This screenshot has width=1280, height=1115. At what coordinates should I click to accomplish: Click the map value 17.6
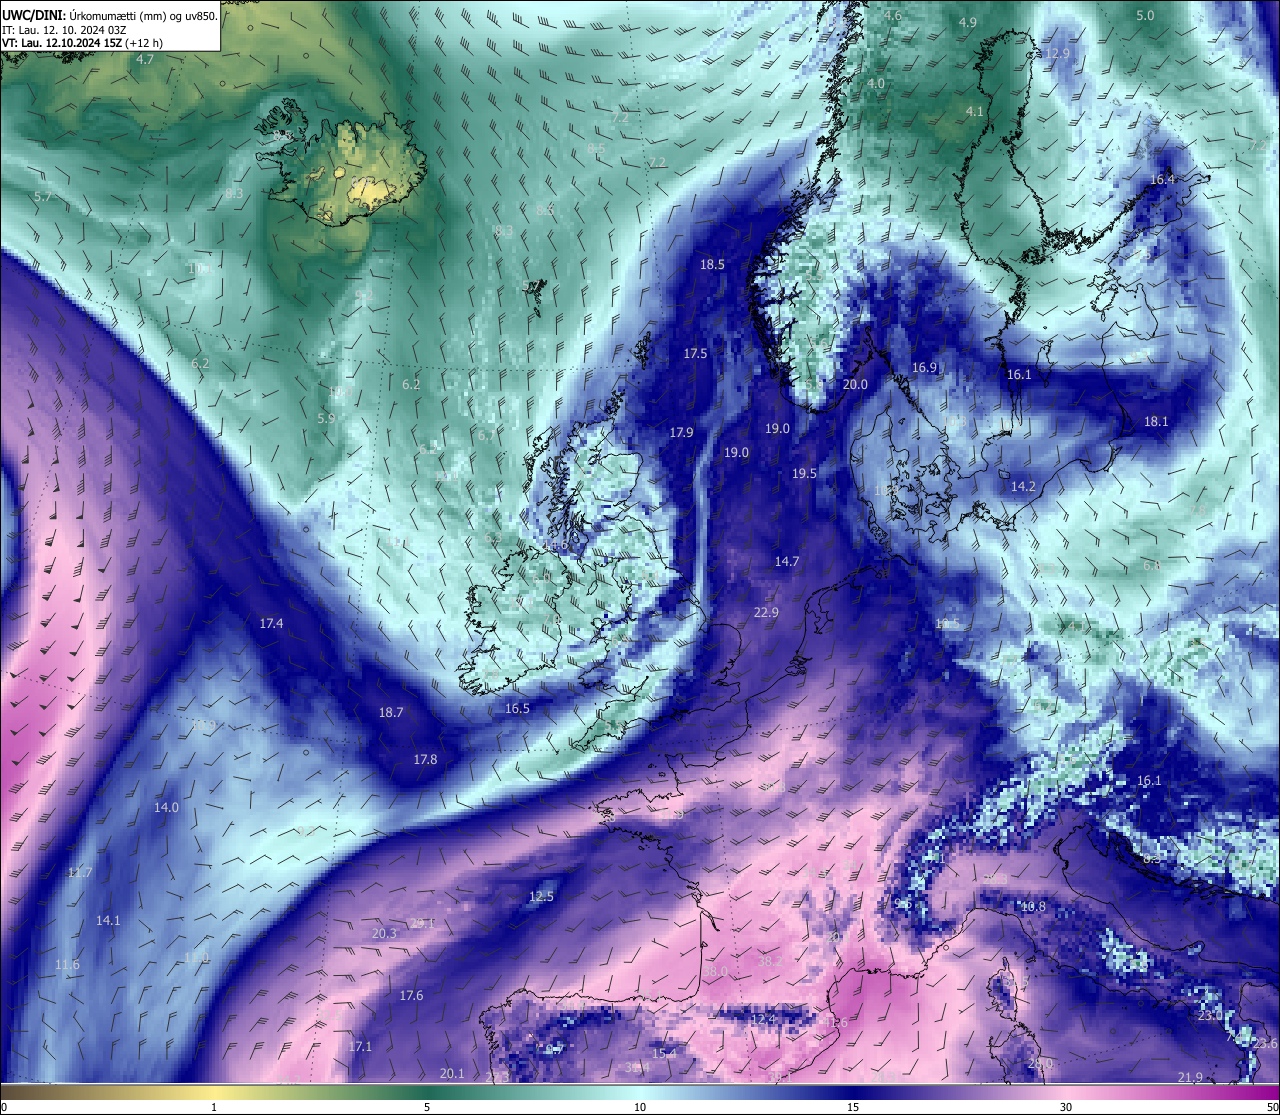click(x=411, y=996)
